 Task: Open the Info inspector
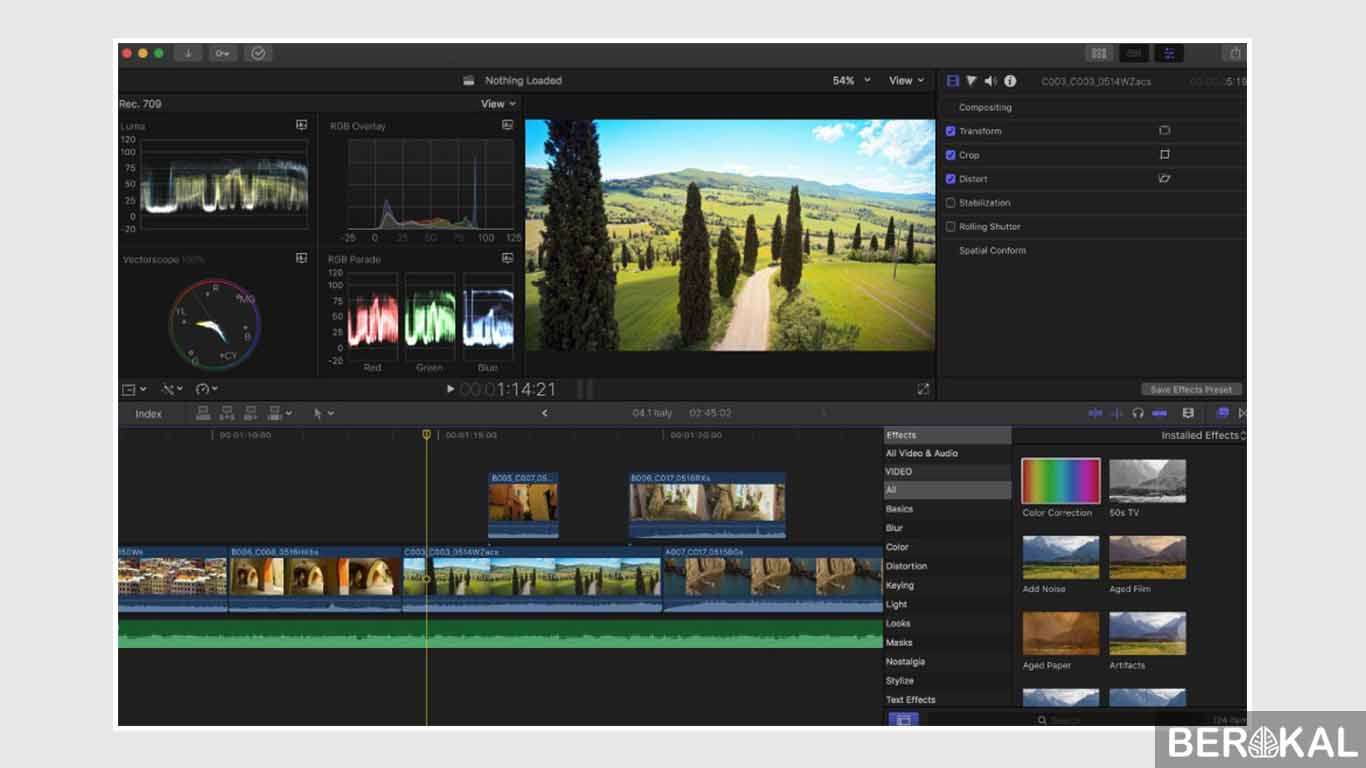click(x=1009, y=81)
